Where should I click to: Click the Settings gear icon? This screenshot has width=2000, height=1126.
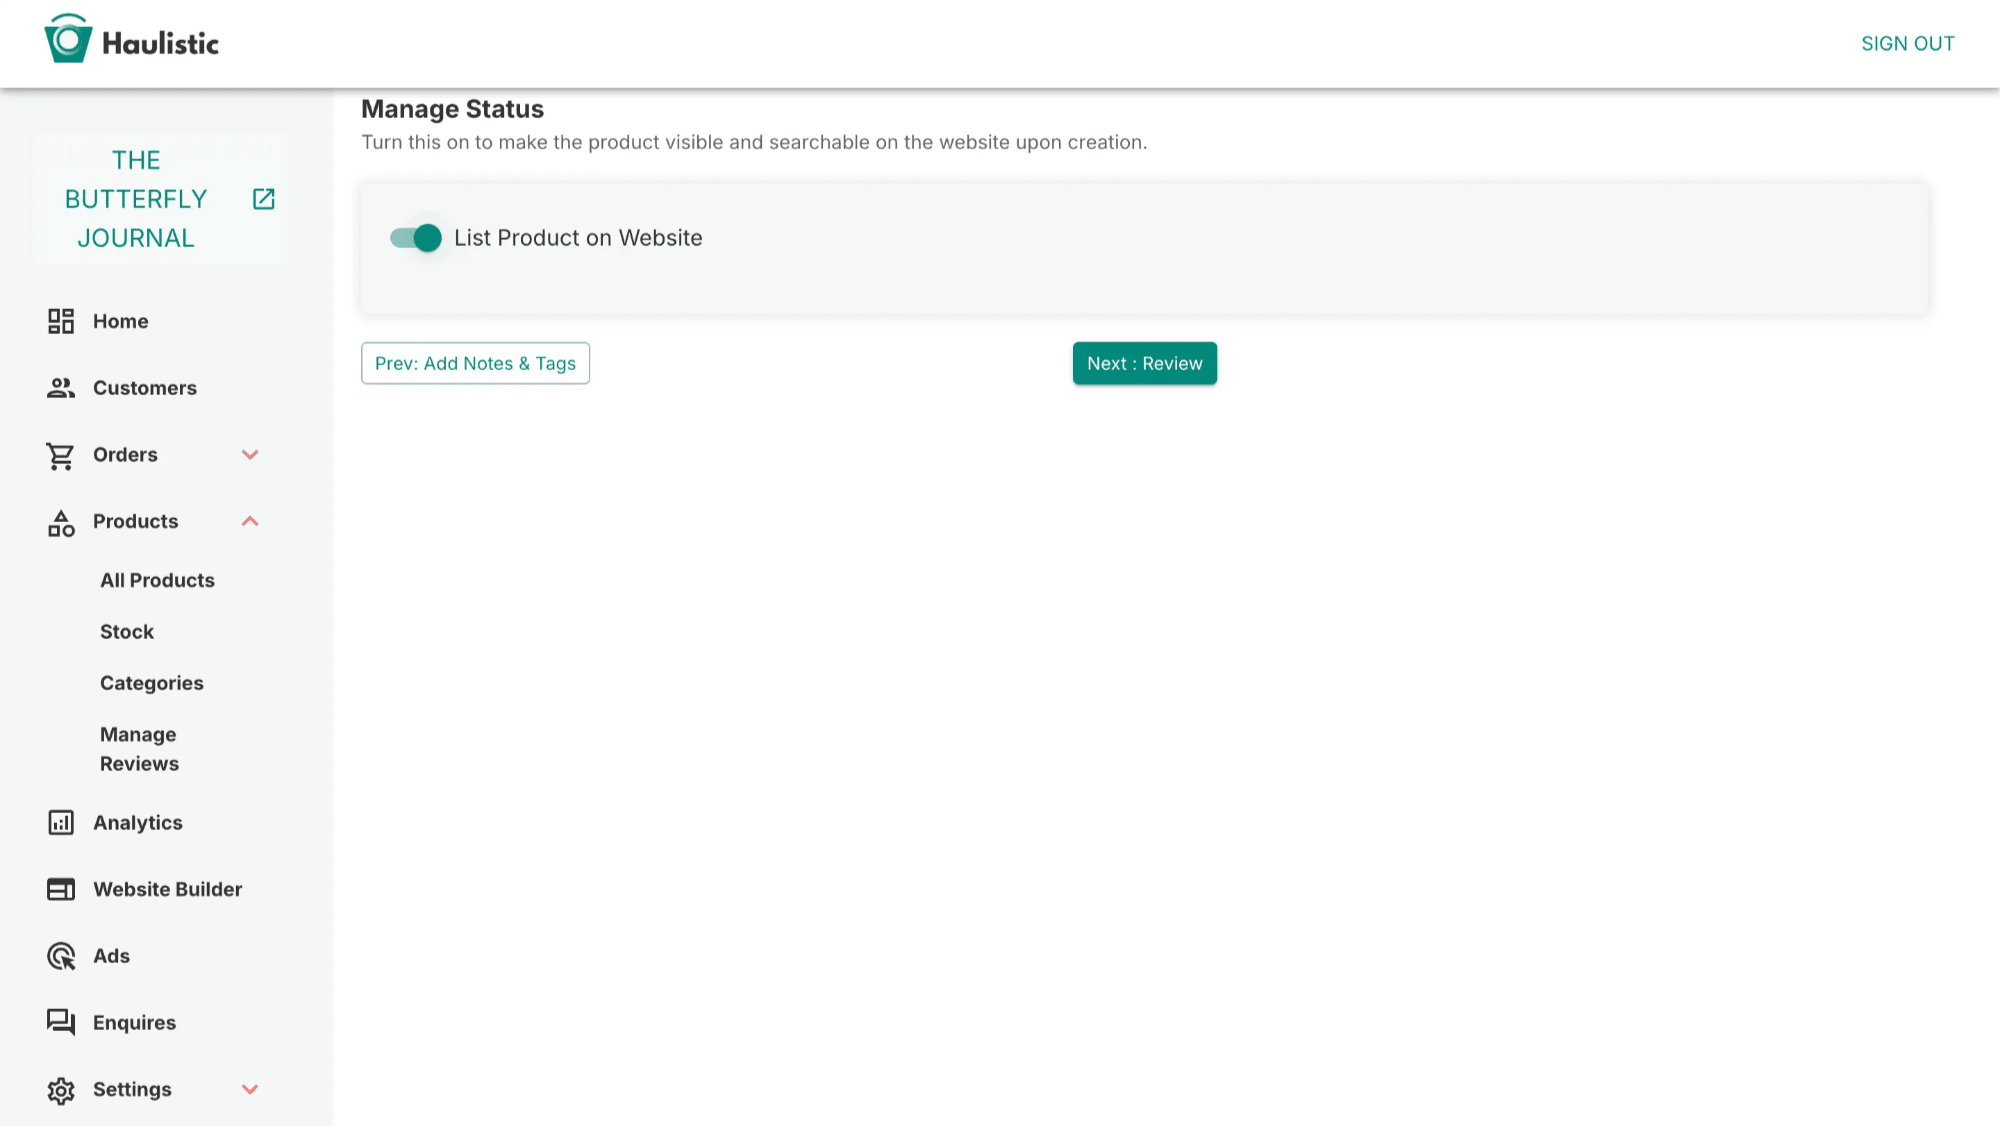tap(61, 1089)
